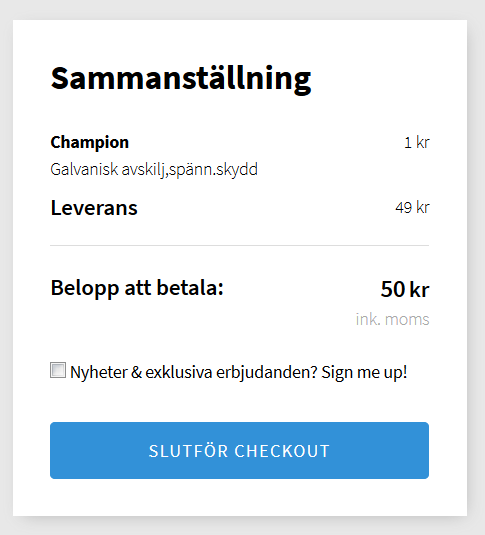Click the 1 kr product price

point(416,142)
